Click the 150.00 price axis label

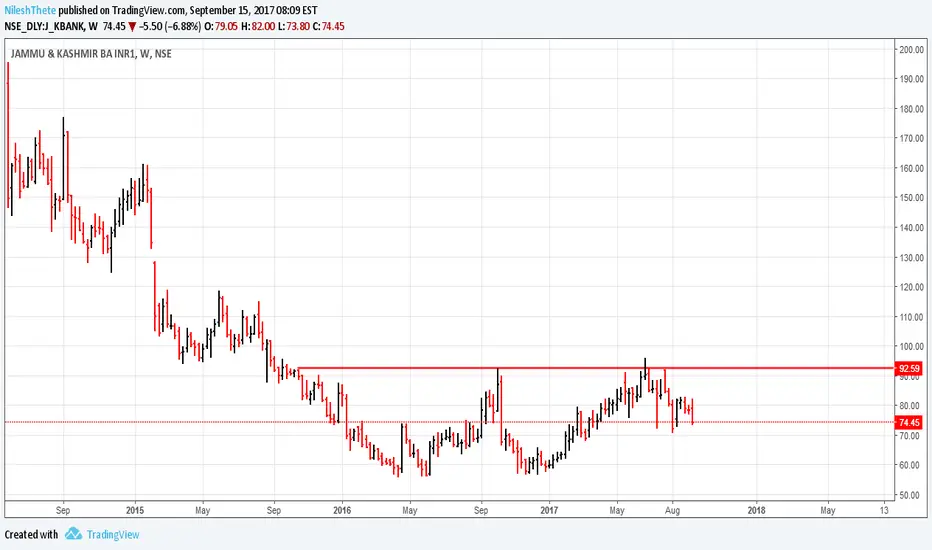point(911,197)
